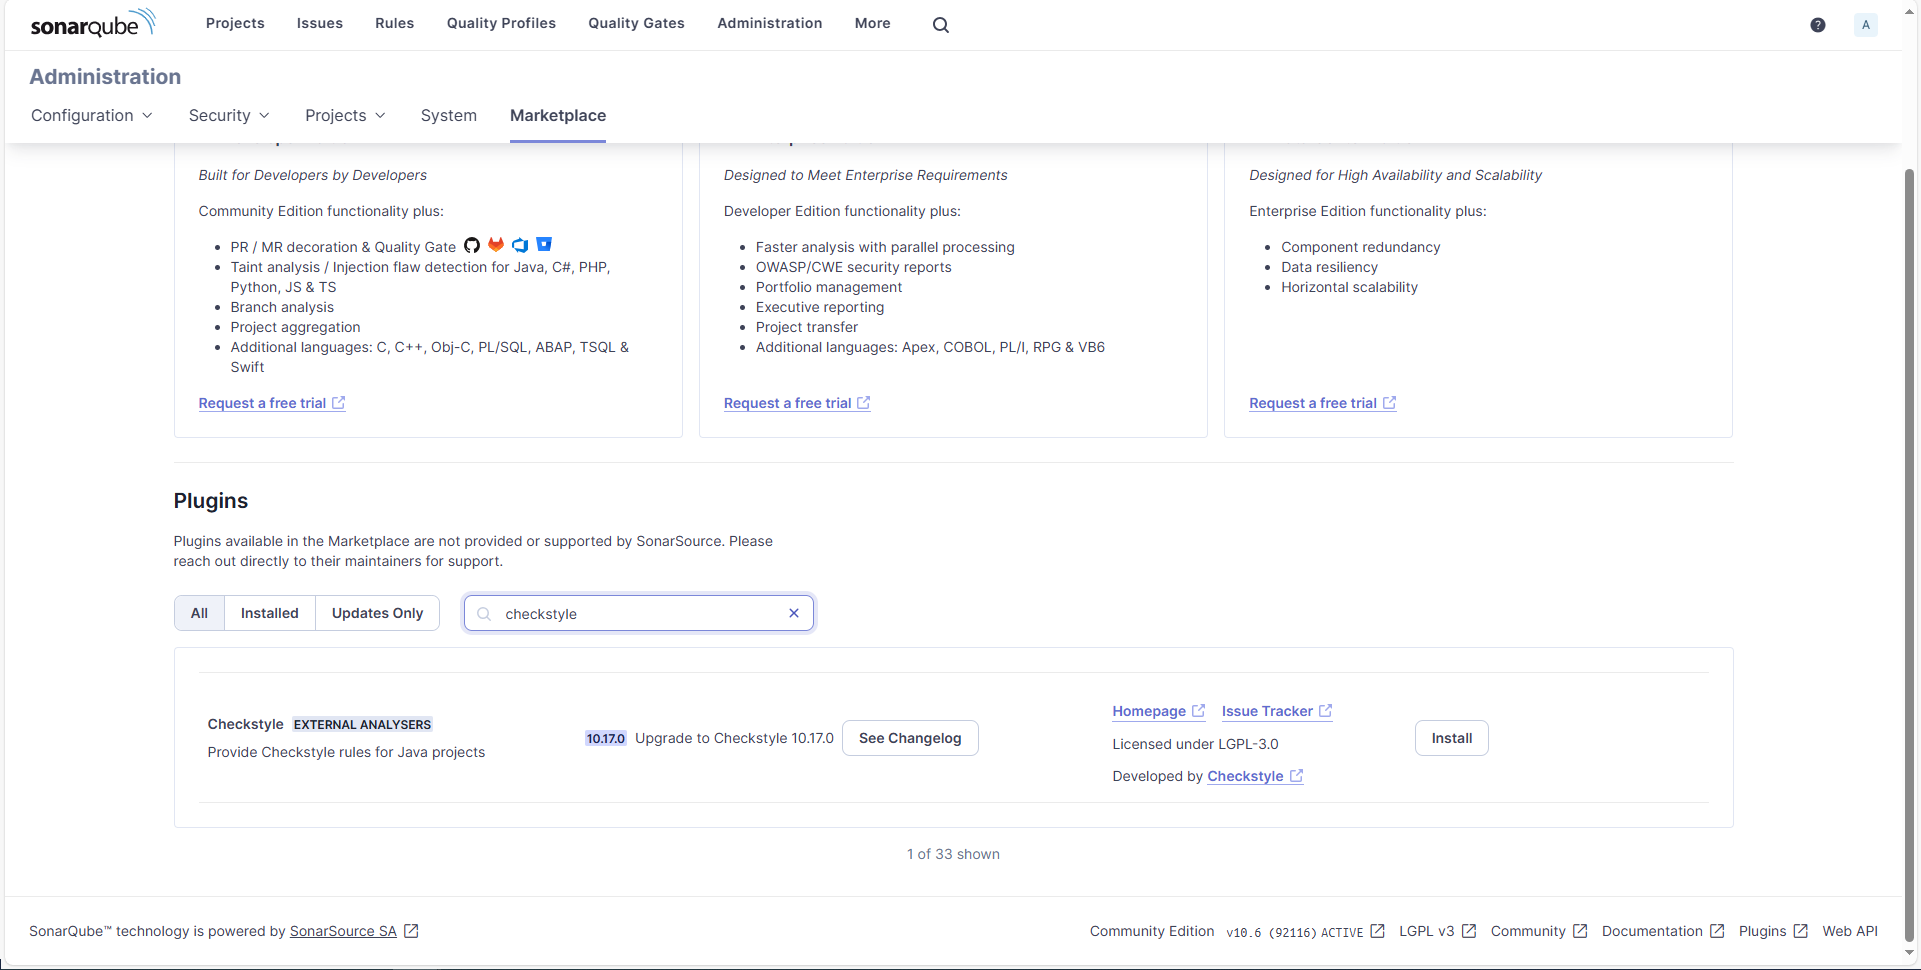Click the scrollbar down arrow
This screenshot has height=970, width=1921.
[x=1909, y=953]
